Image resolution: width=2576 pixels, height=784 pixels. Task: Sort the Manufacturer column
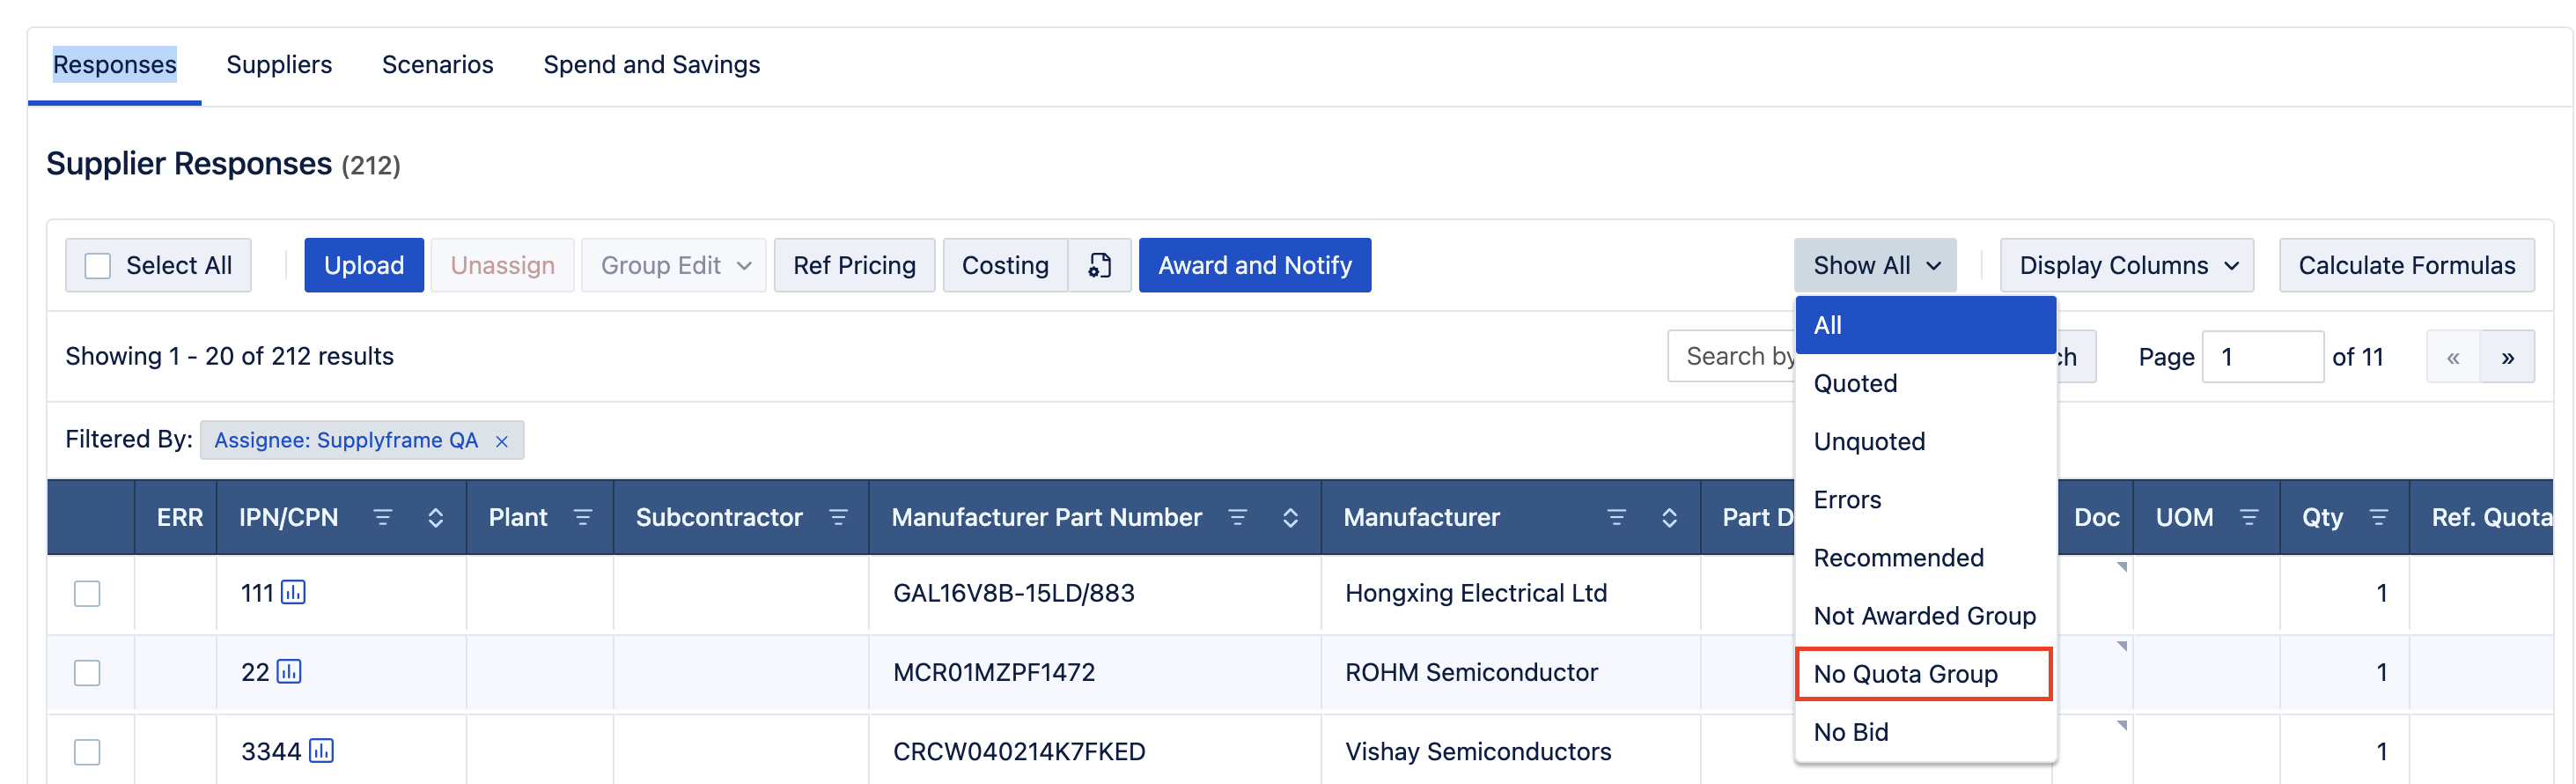coord(1669,518)
